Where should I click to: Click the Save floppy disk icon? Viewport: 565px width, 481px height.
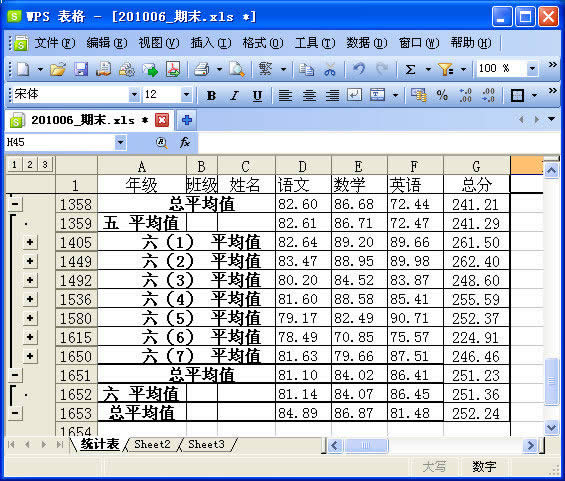pyautogui.click(x=81, y=69)
